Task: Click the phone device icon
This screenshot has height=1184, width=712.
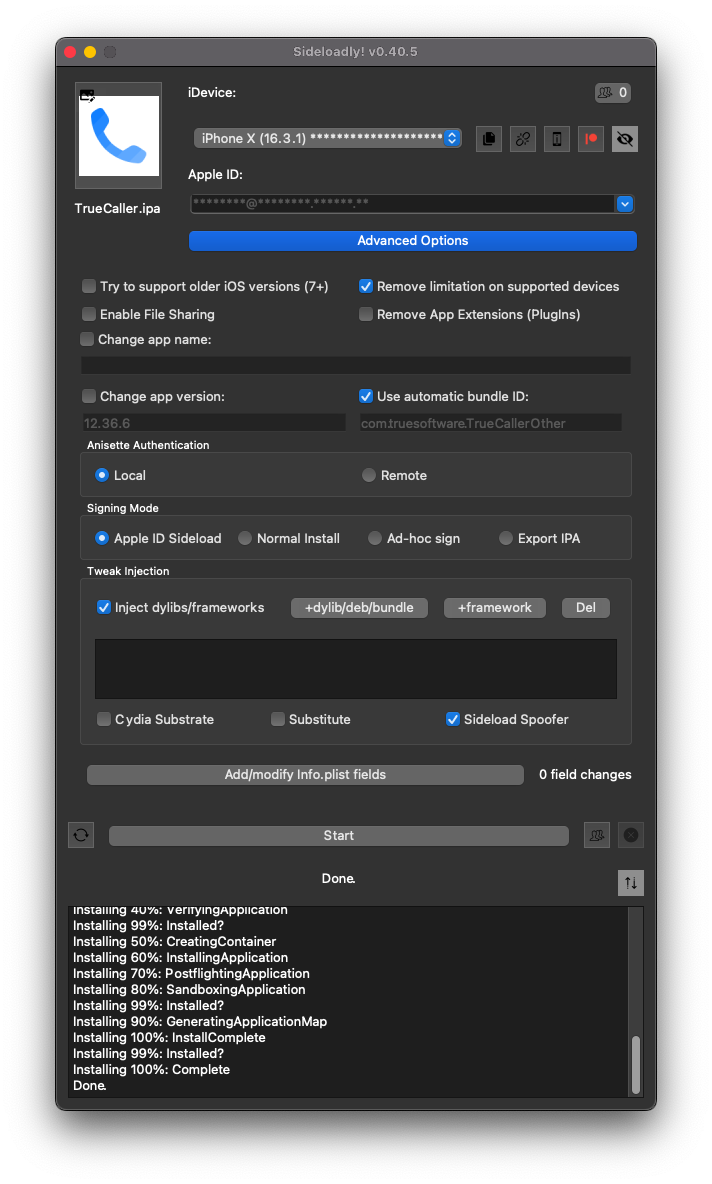Action: tap(556, 139)
